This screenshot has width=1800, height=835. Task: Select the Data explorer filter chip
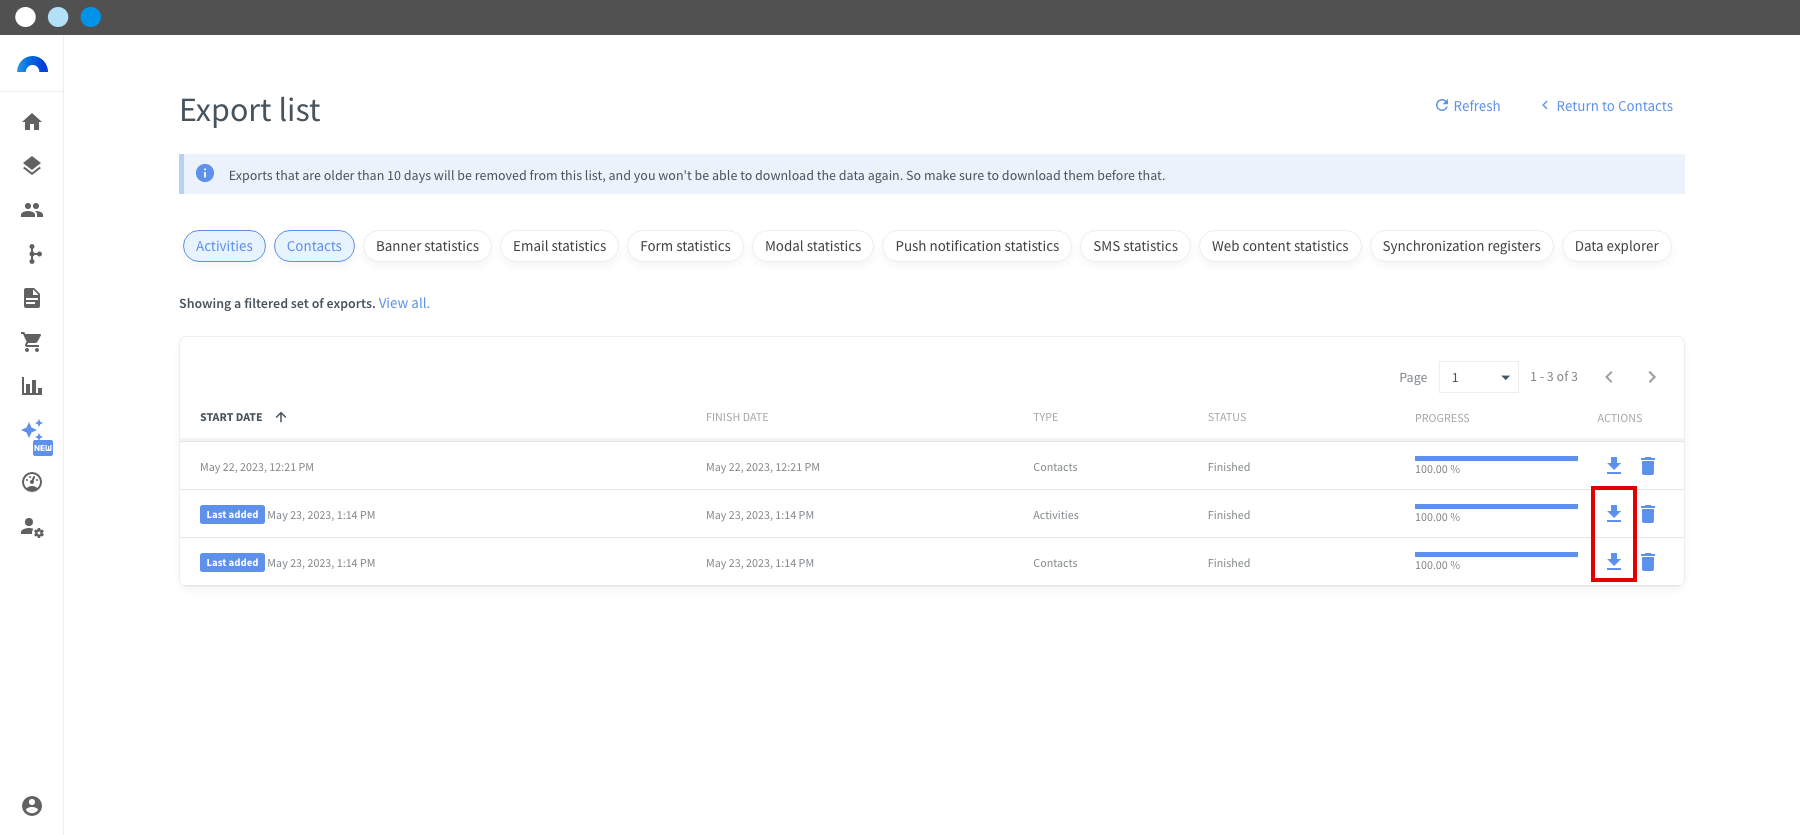1616,246
